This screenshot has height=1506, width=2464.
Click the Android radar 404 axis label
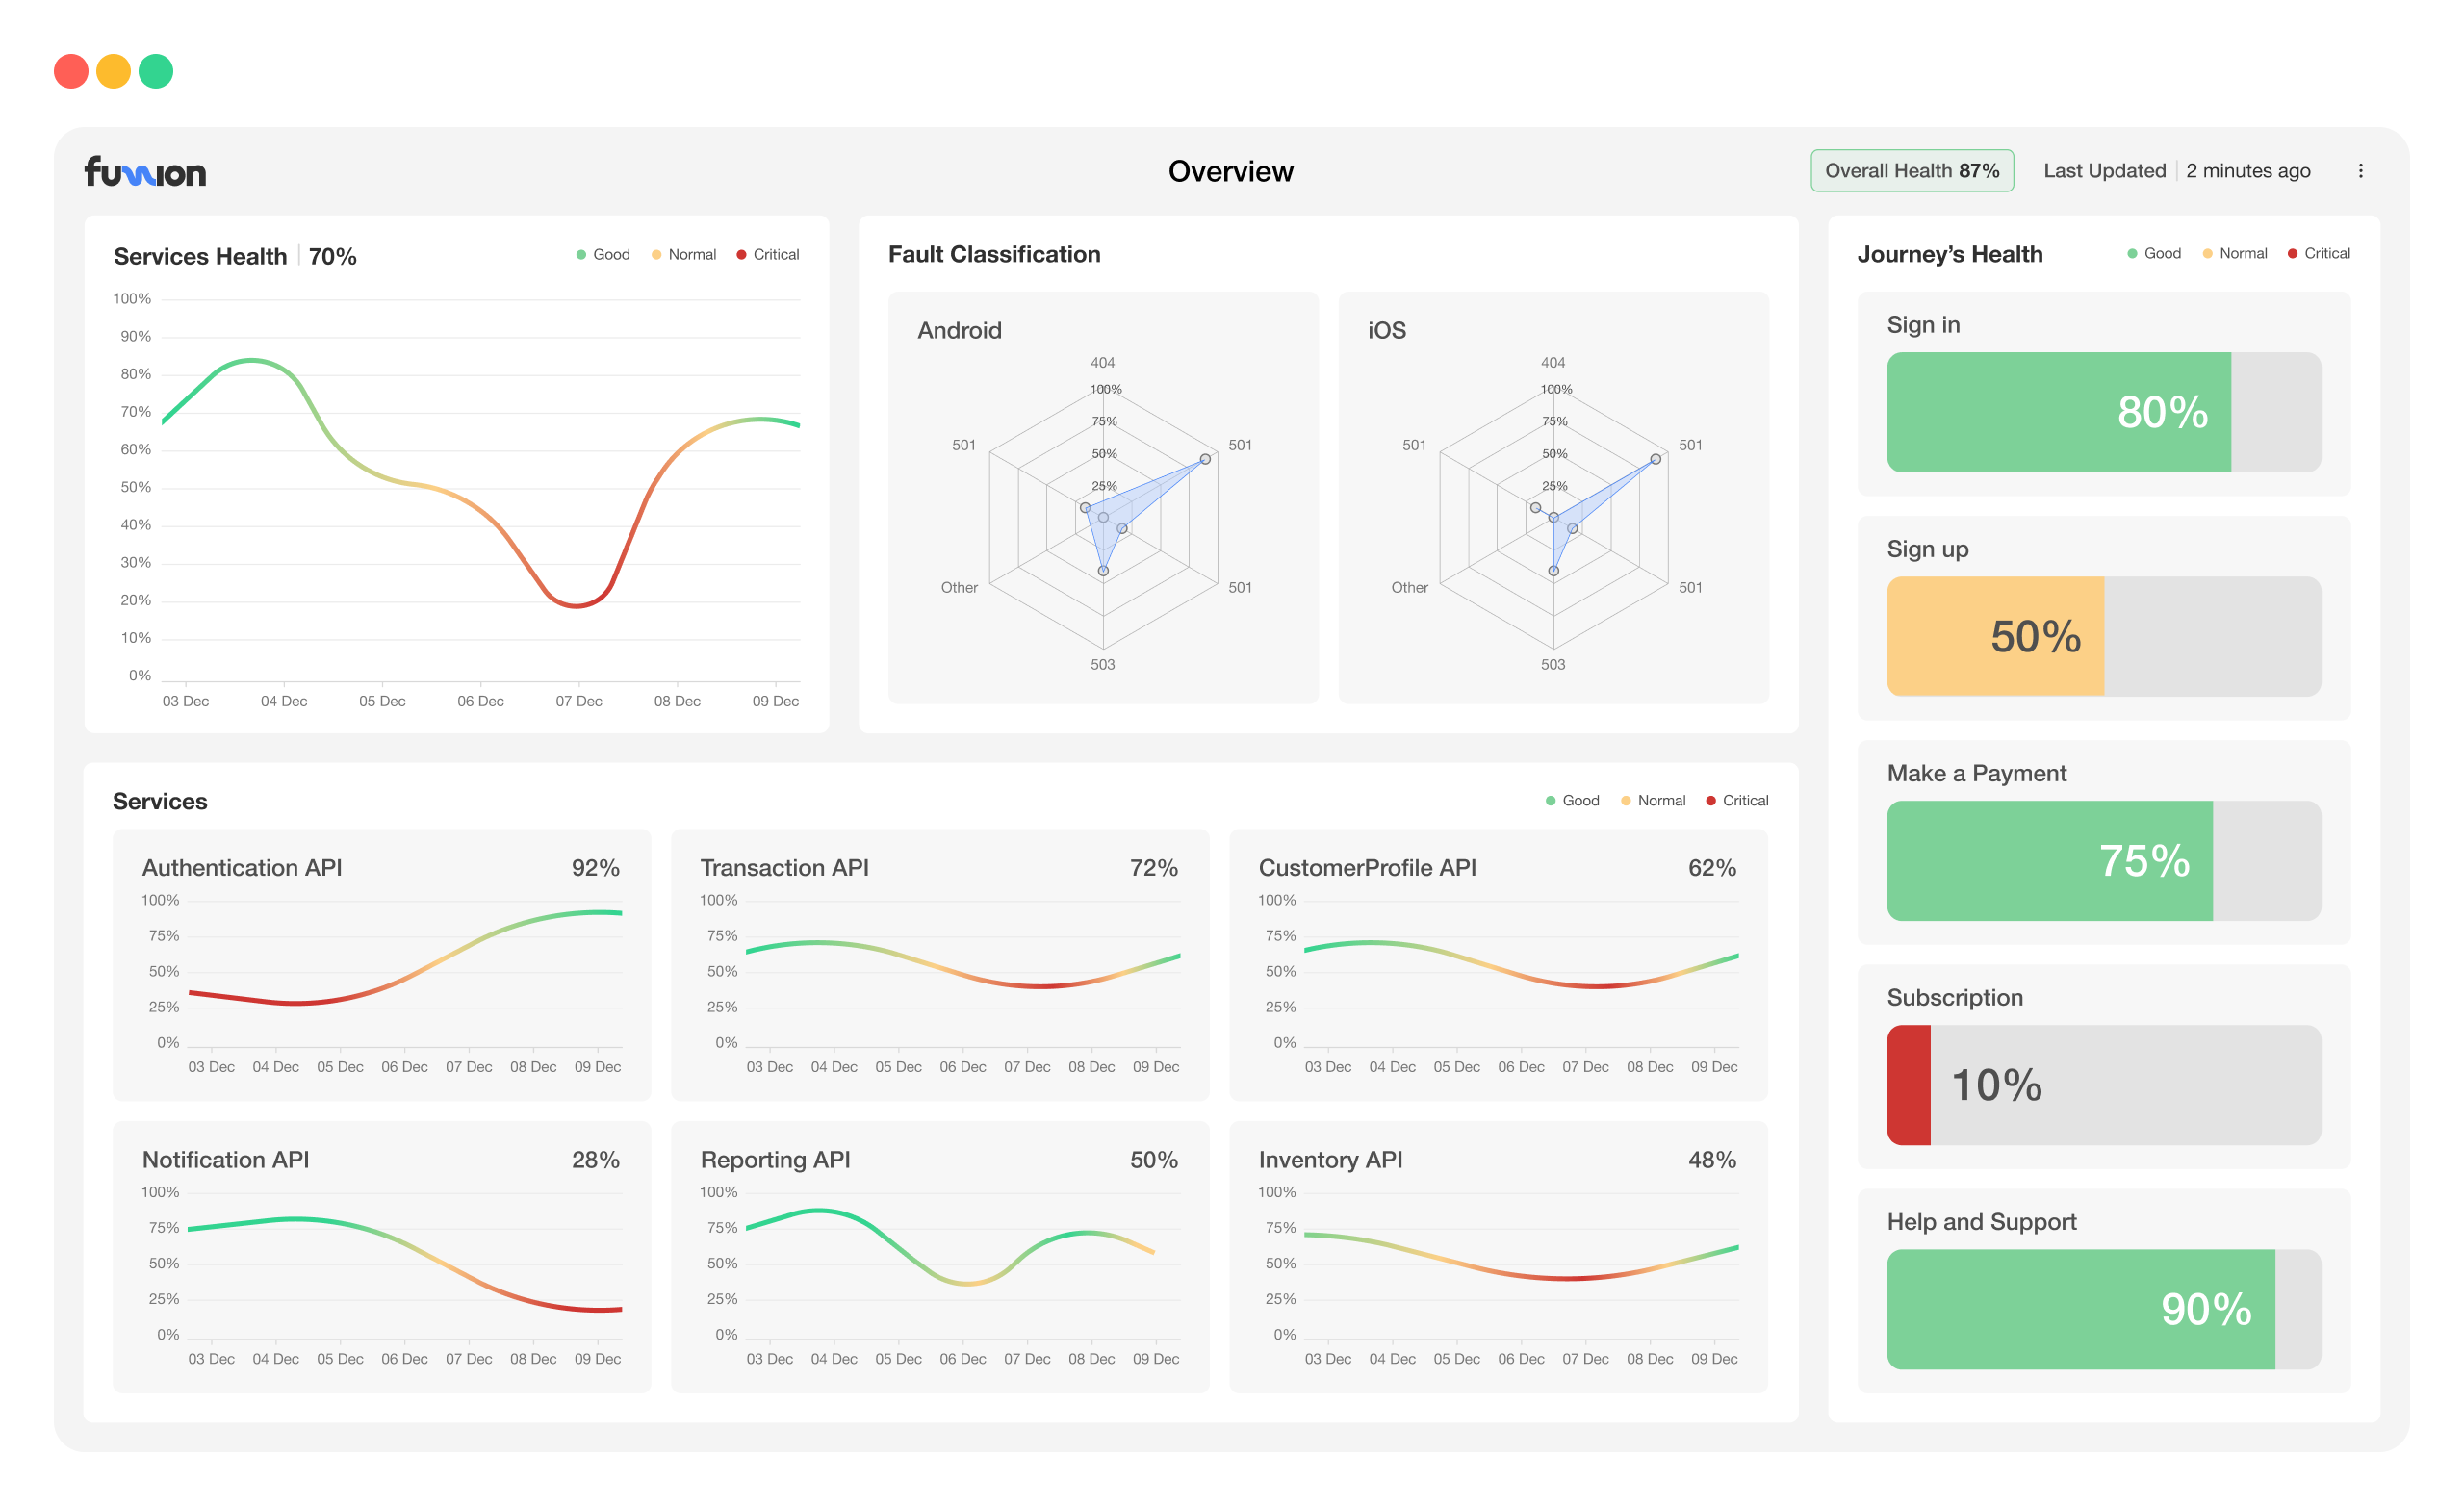tap(1102, 363)
